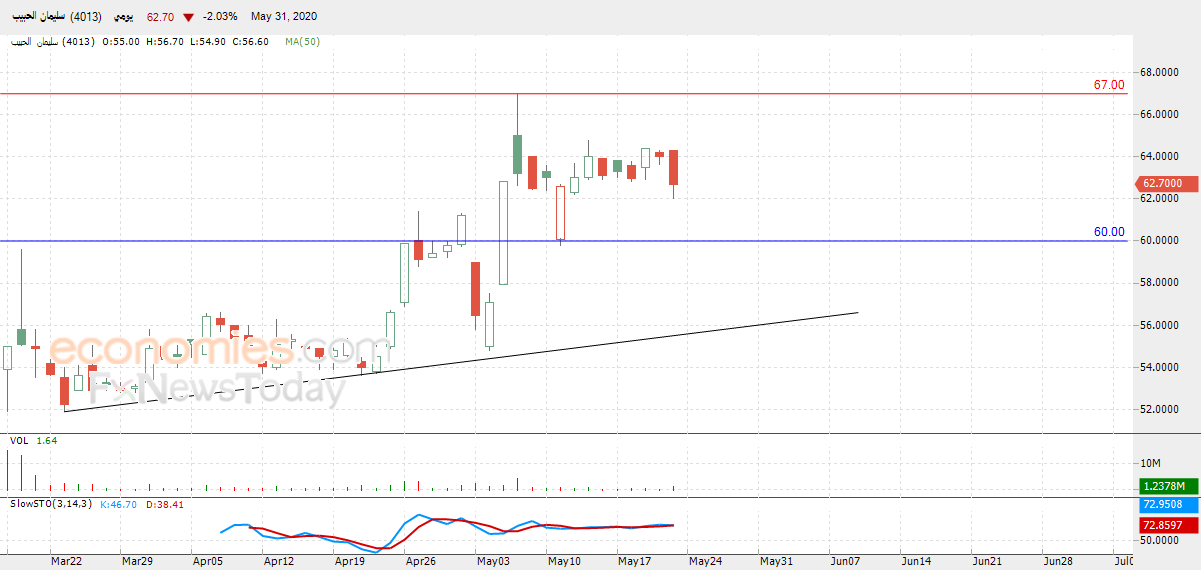Click the red down-arrow price change indicator
Image resolution: width=1201 pixels, height=570 pixels.
click(x=188, y=17)
